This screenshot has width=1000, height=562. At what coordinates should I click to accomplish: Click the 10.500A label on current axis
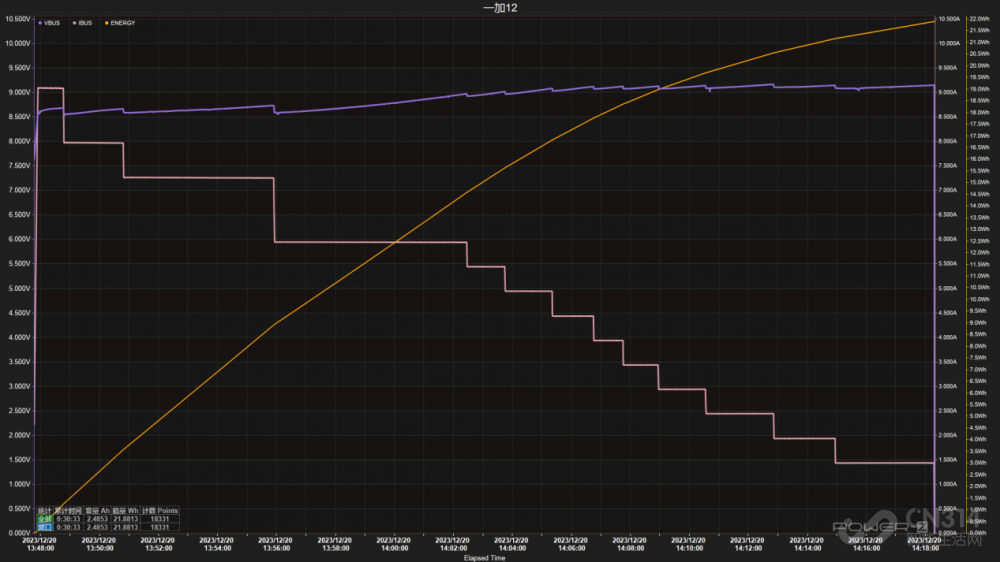[x=949, y=19]
